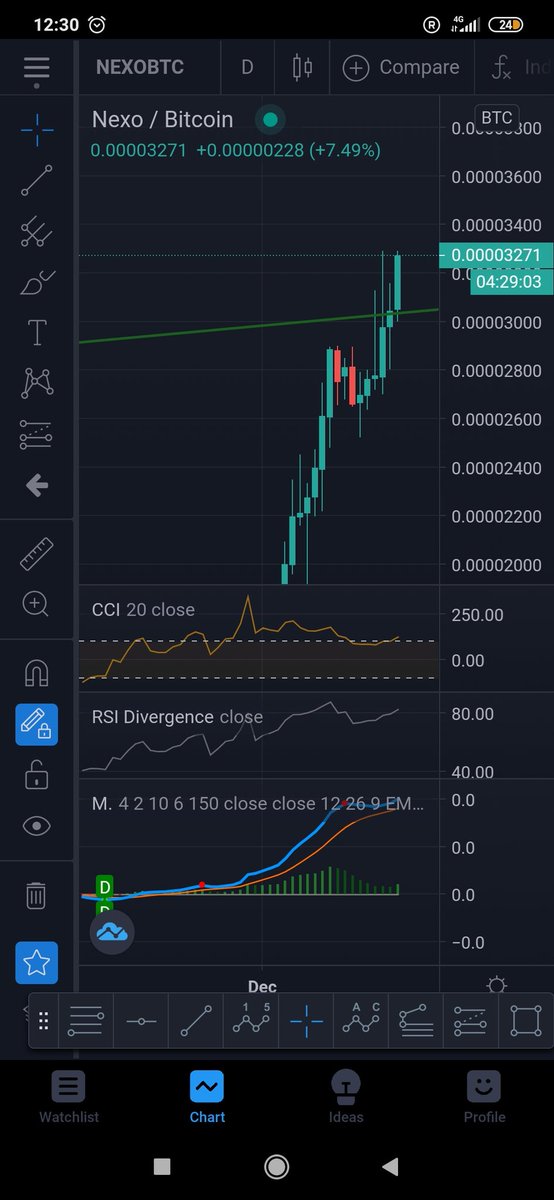
Task: Select Fib retracement tool in floating toolbar
Action: point(86,1021)
